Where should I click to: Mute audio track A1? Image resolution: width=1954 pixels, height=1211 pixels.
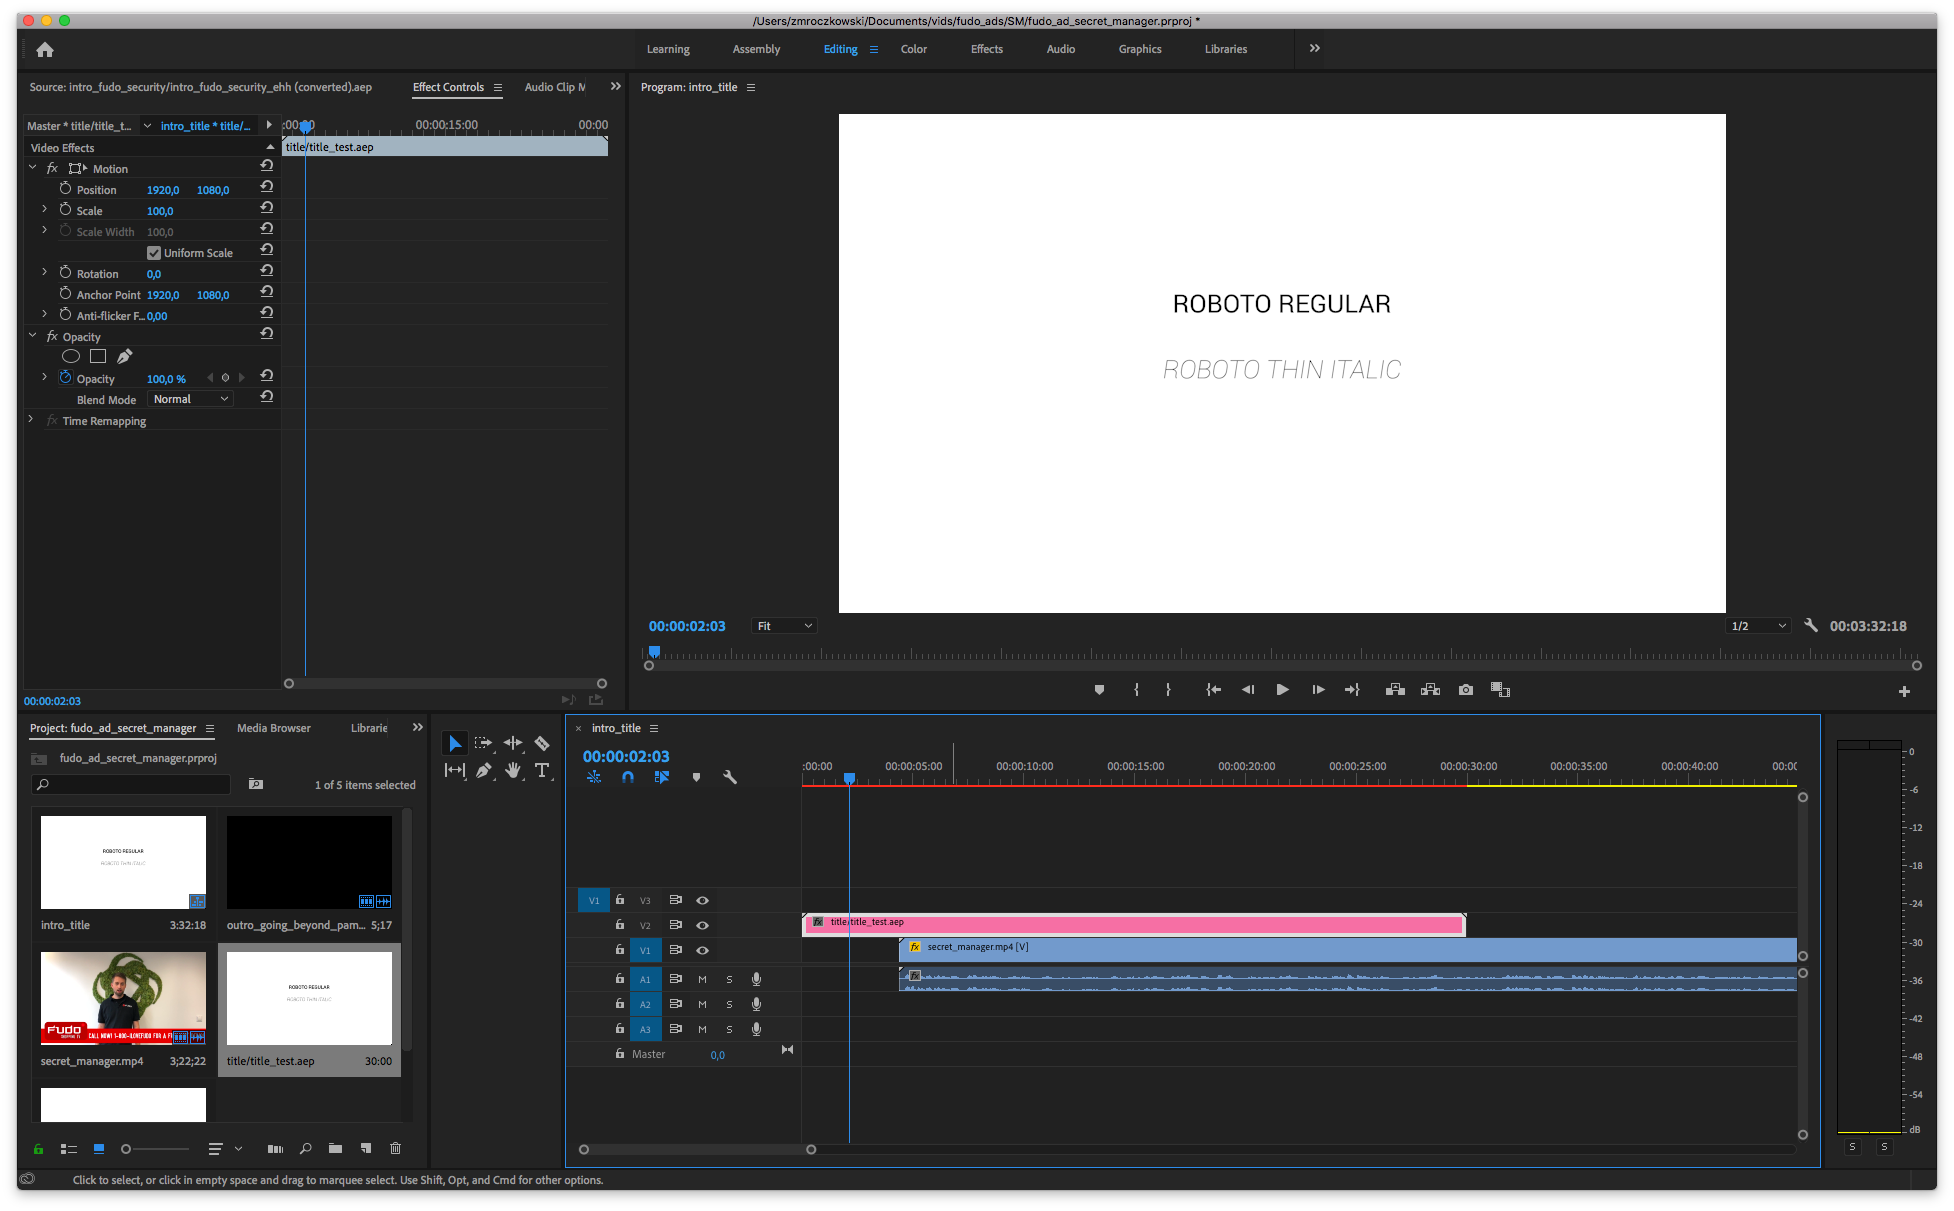(702, 979)
